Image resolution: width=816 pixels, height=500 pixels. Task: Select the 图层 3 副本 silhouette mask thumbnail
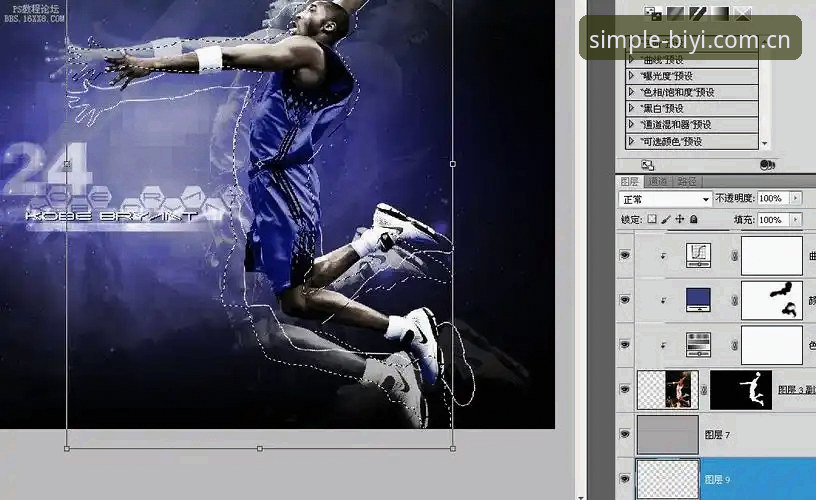click(x=741, y=390)
